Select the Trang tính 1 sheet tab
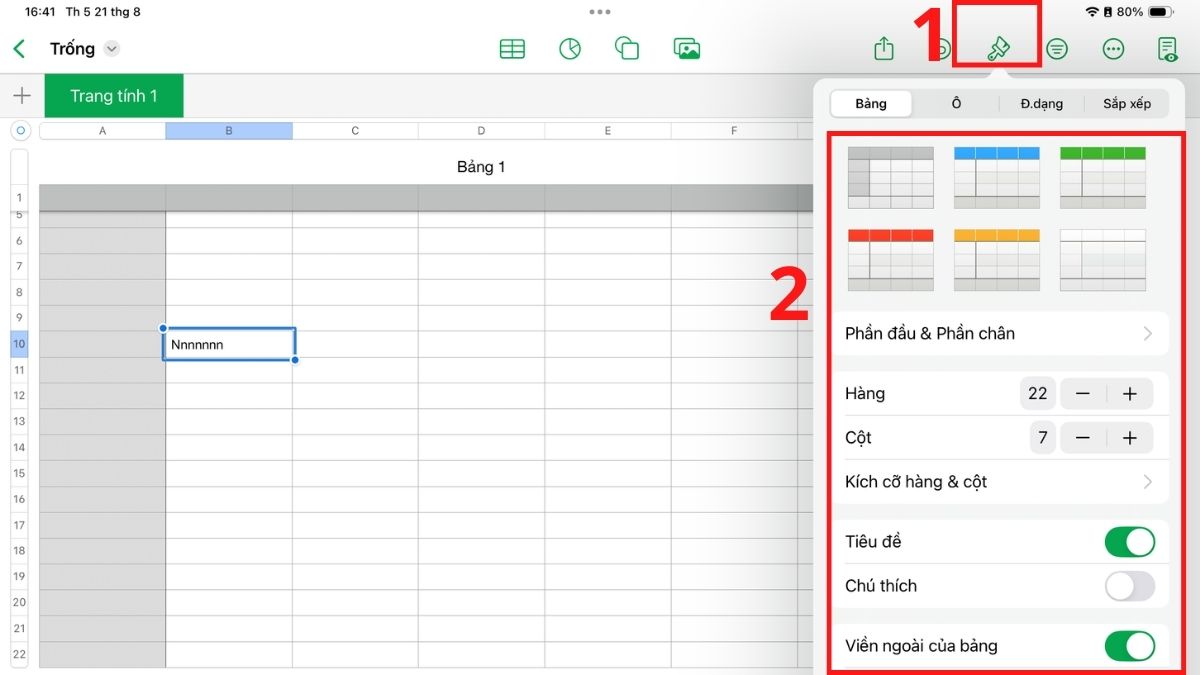 [x=114, y=96]
